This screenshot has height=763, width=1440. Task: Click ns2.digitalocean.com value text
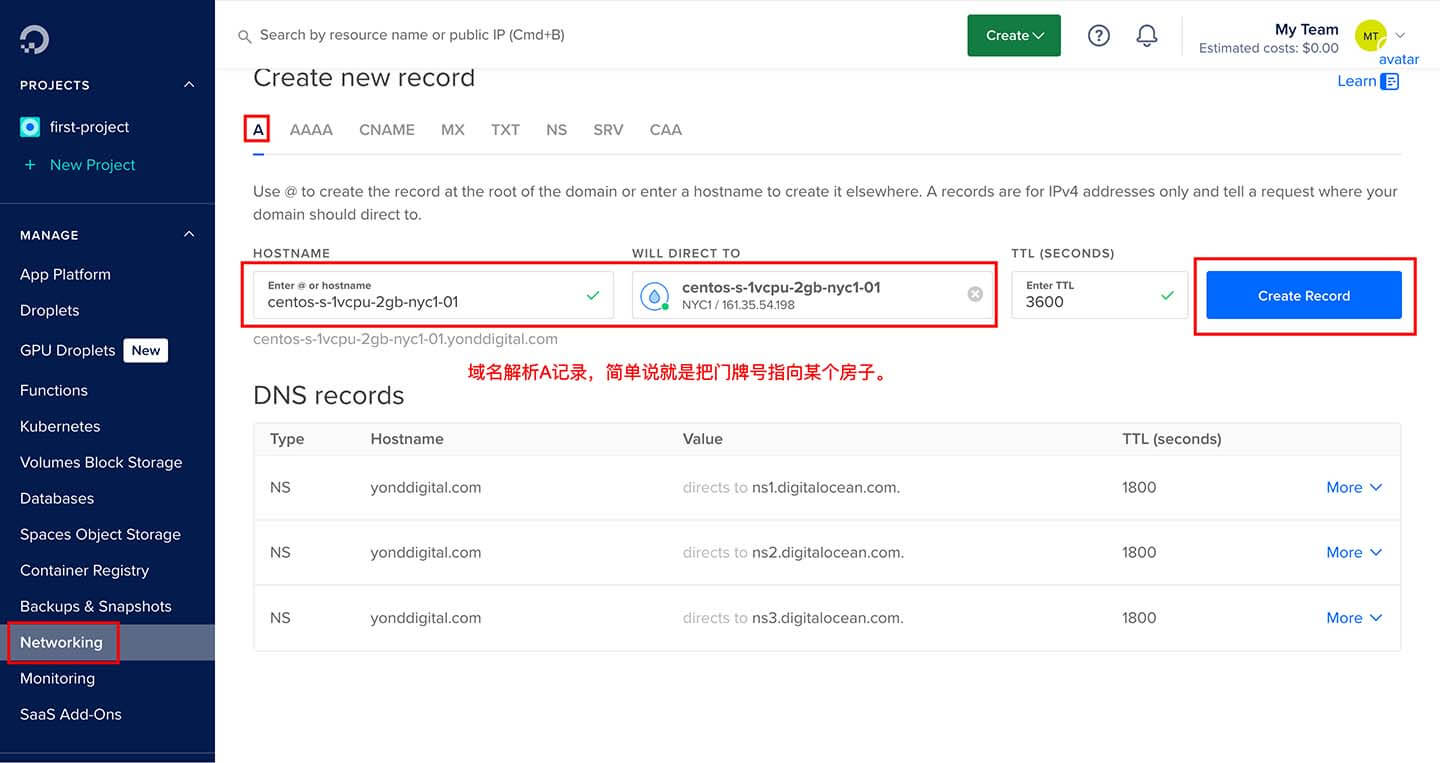click(828, 552)
